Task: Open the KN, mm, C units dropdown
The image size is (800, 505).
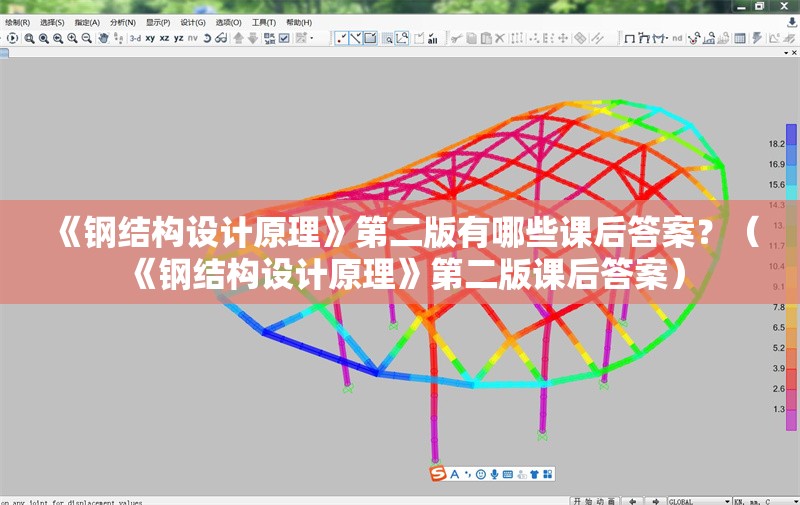Action: pyautogui.click(x=765, y=501)
